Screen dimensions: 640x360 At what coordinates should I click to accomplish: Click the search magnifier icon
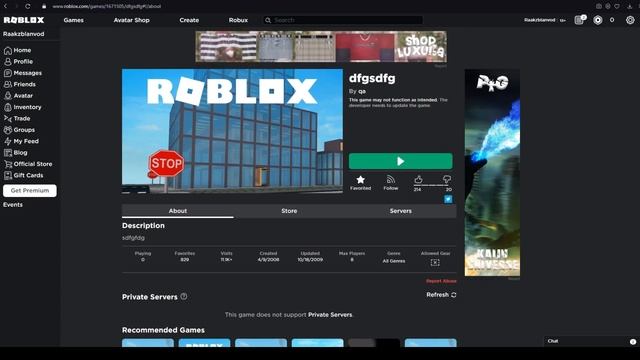pyautogui.click(x=268, y=20)
